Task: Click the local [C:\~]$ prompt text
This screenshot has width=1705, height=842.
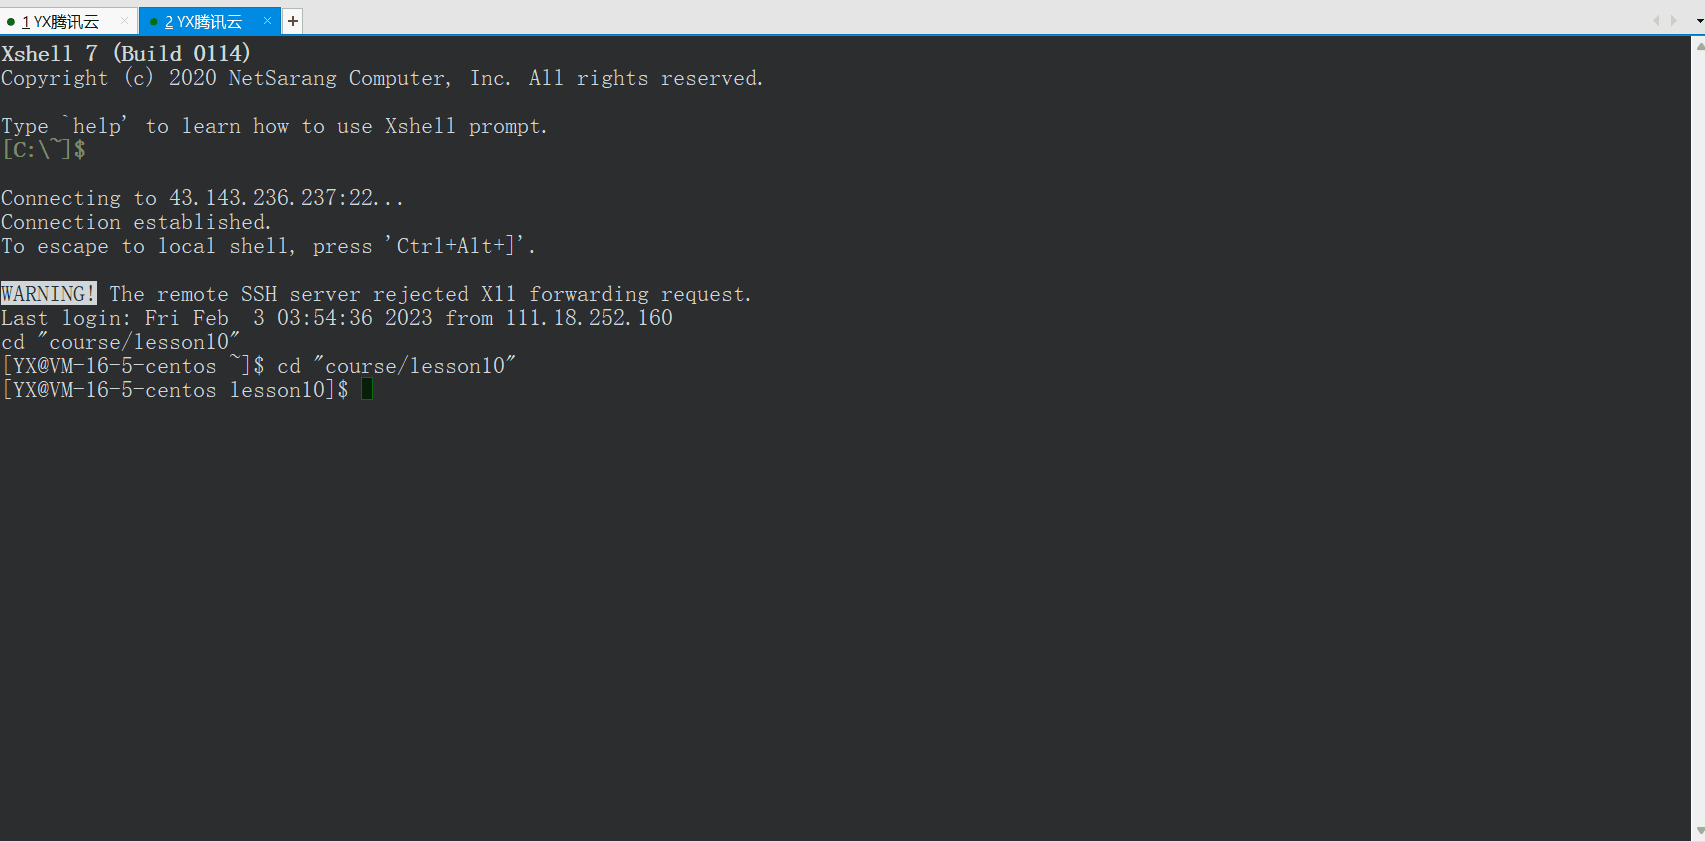Action: [x=44, y=150]
